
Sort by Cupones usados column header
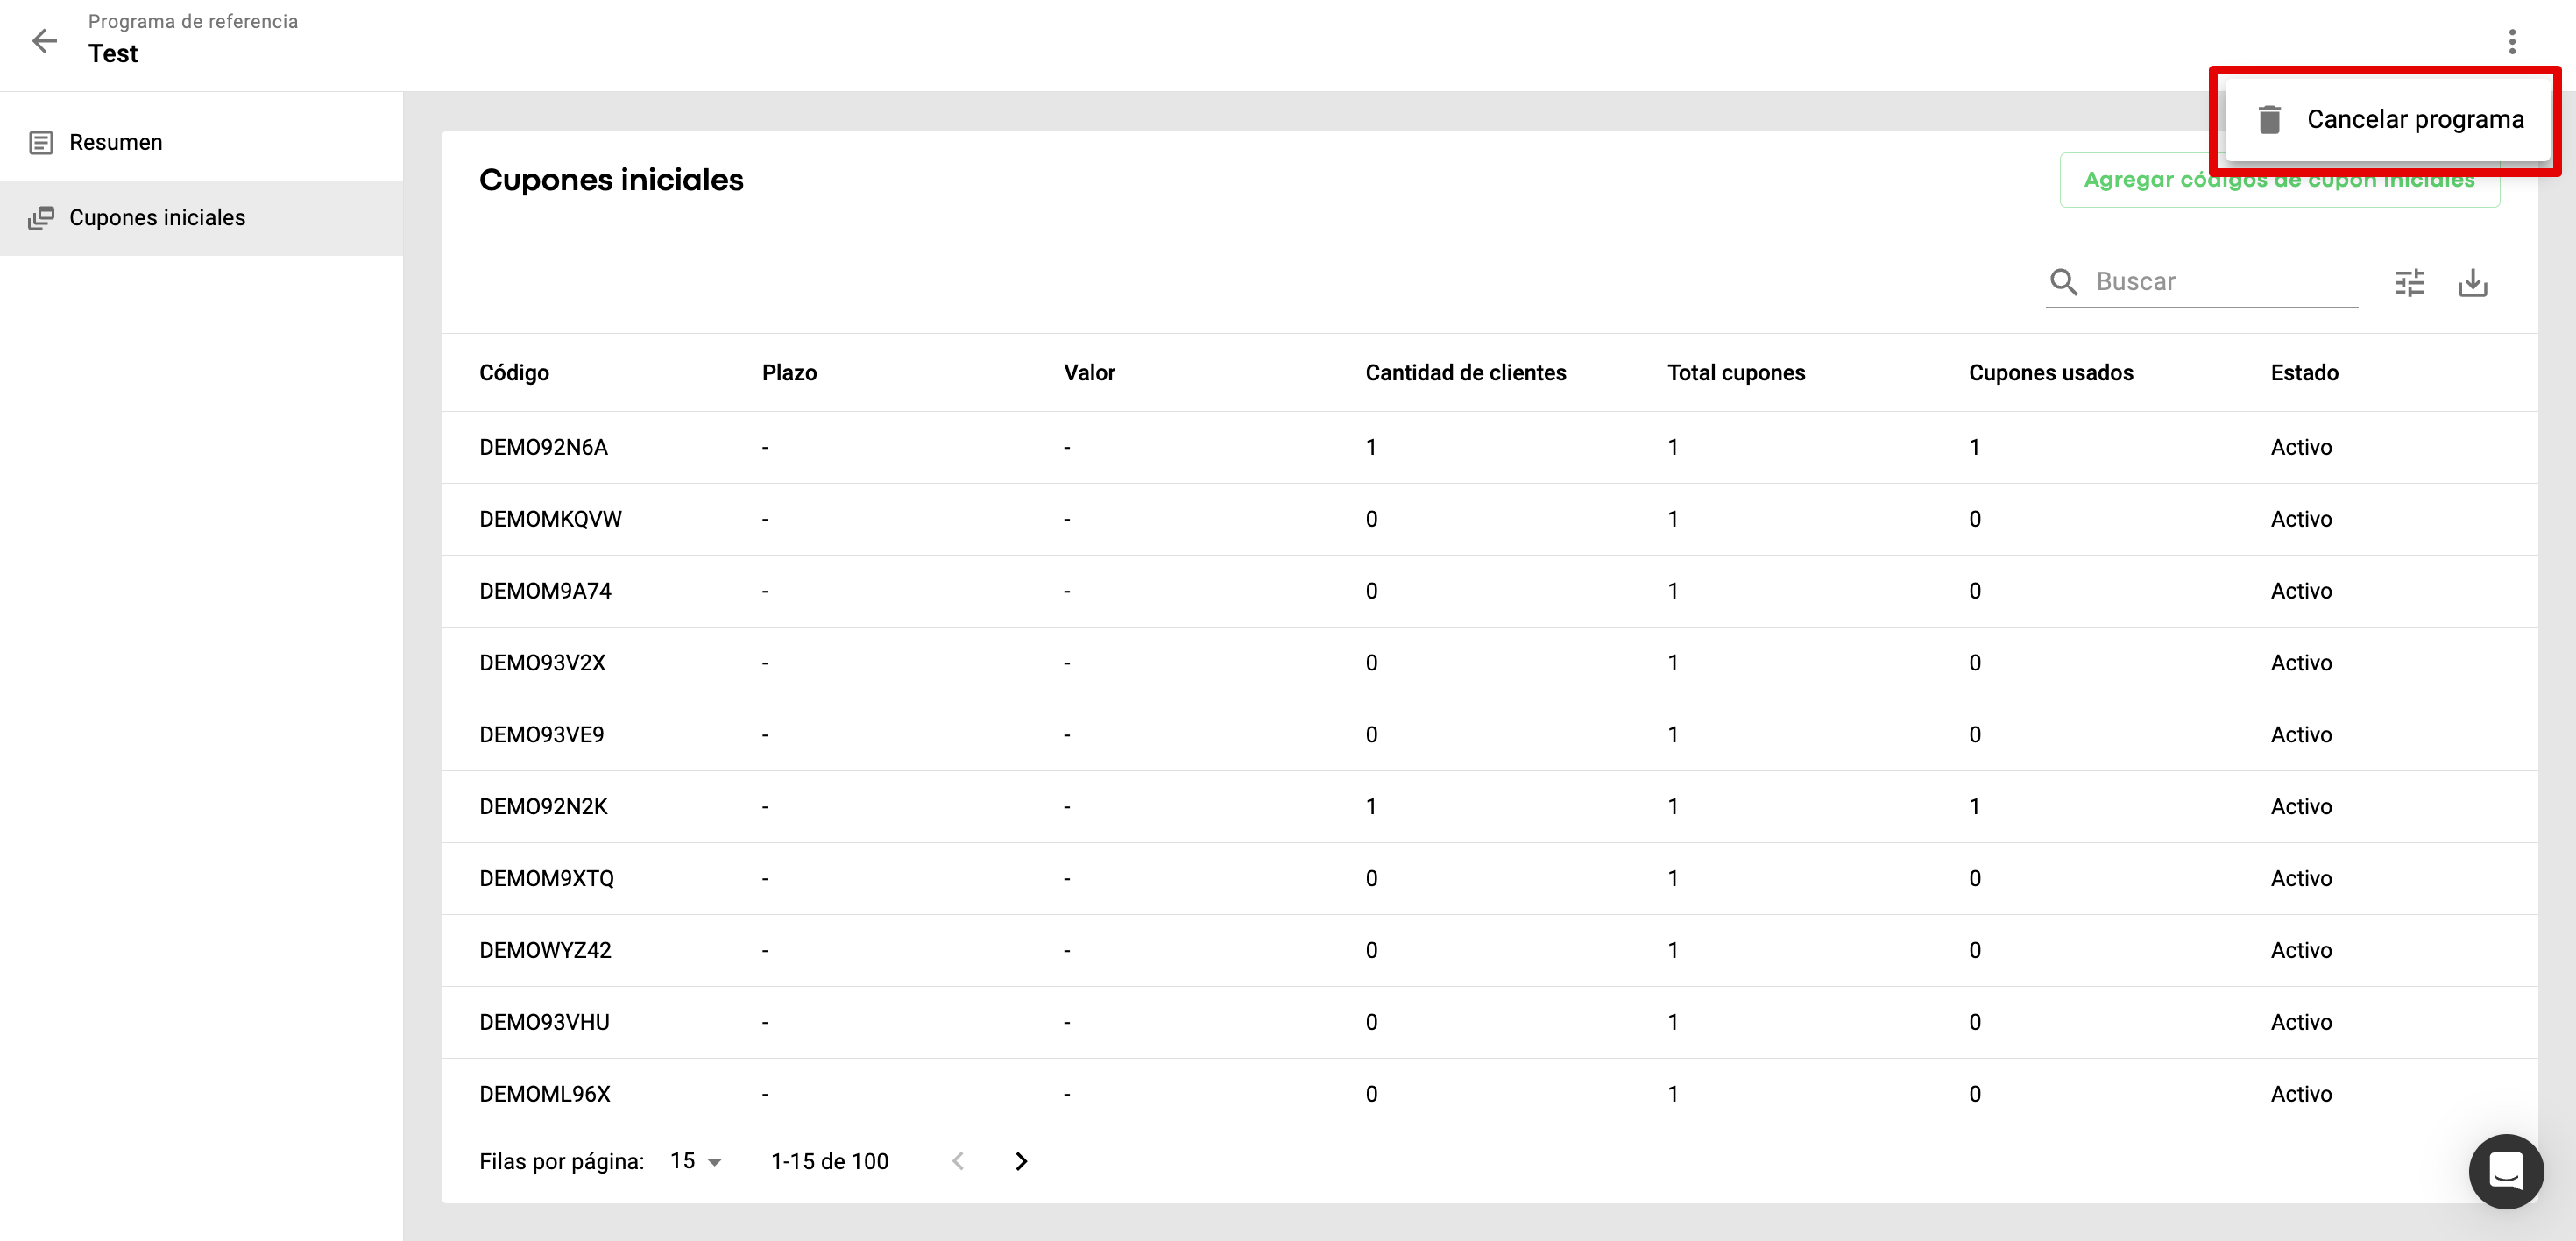[x=2050, y=373]
